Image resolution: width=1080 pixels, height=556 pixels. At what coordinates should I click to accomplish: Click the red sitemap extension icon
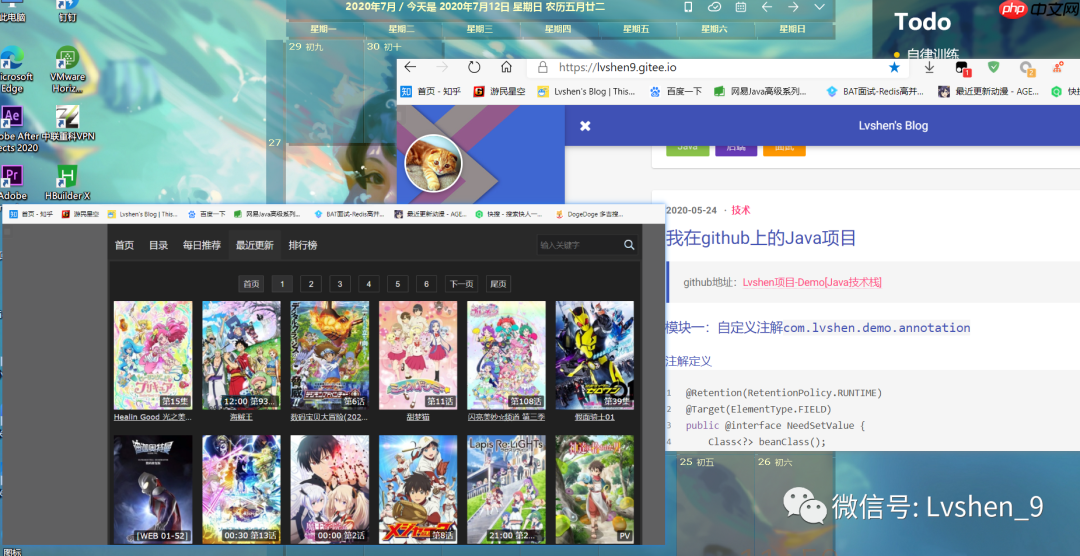[1057, 68]
